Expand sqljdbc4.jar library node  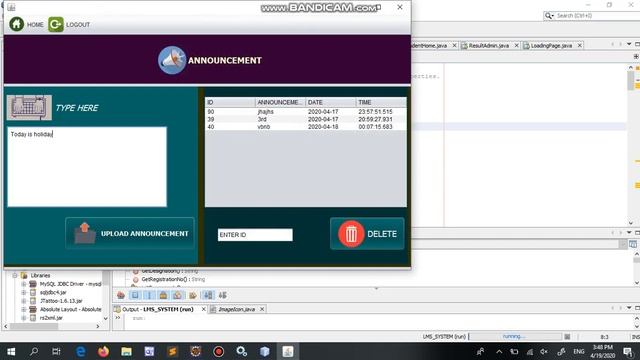24,293
